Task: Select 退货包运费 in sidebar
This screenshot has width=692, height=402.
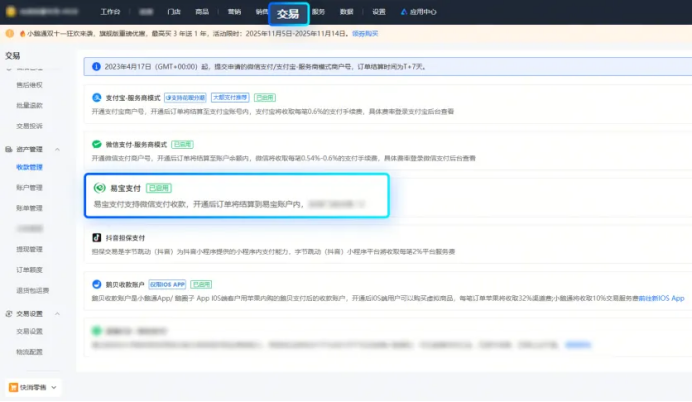Action: [x=33, y=290]
